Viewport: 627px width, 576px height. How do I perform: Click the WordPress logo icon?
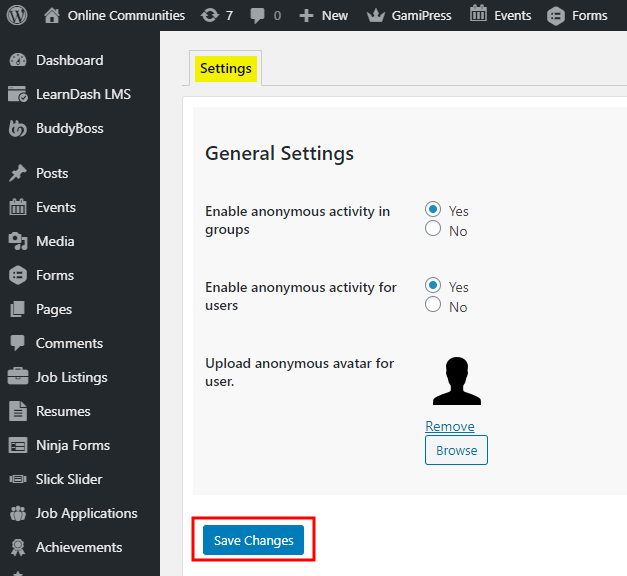(x=19, y=15)
